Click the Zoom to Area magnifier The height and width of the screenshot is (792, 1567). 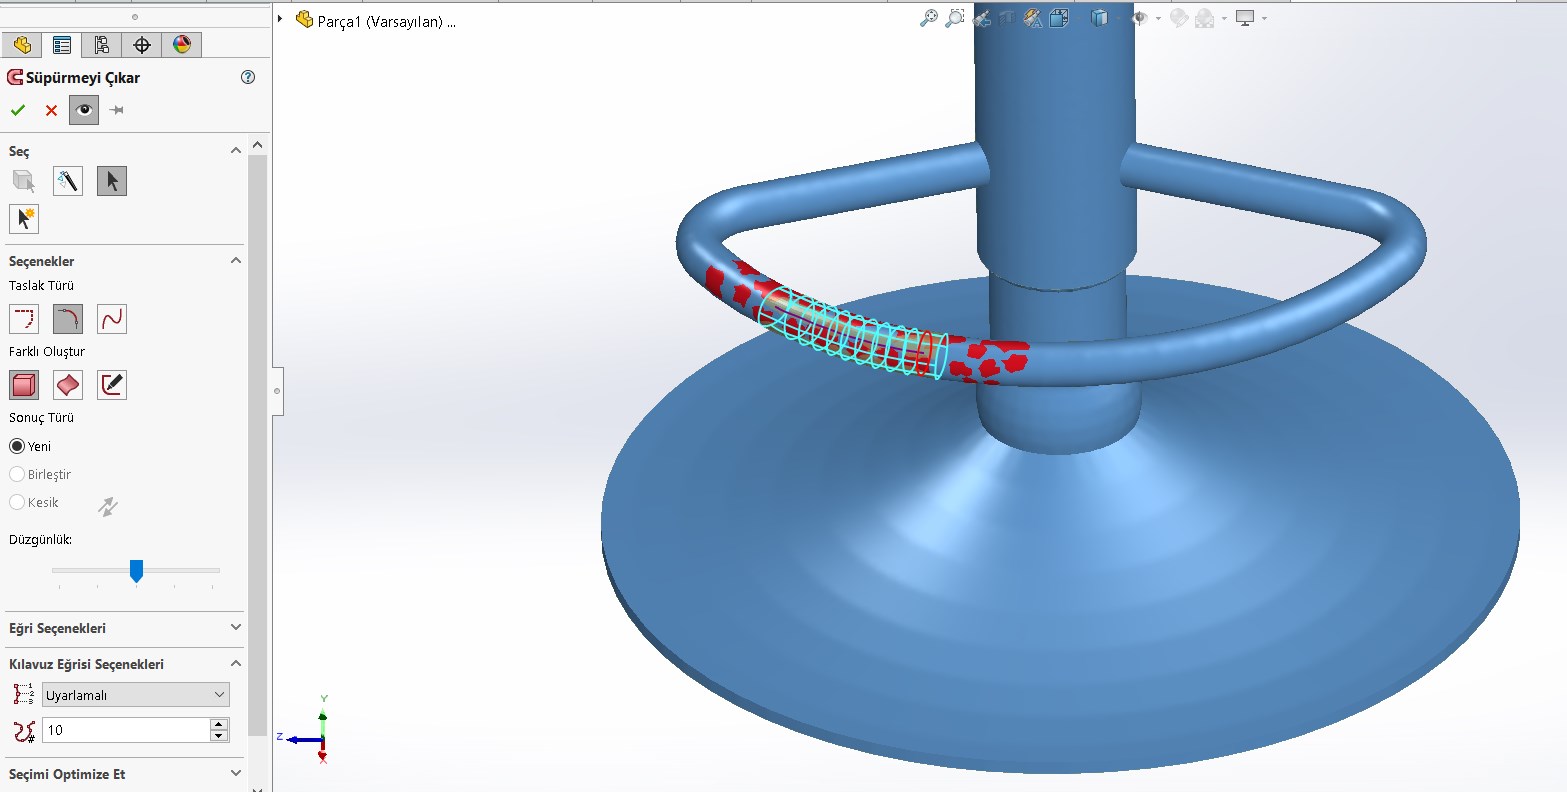(955, 18)
